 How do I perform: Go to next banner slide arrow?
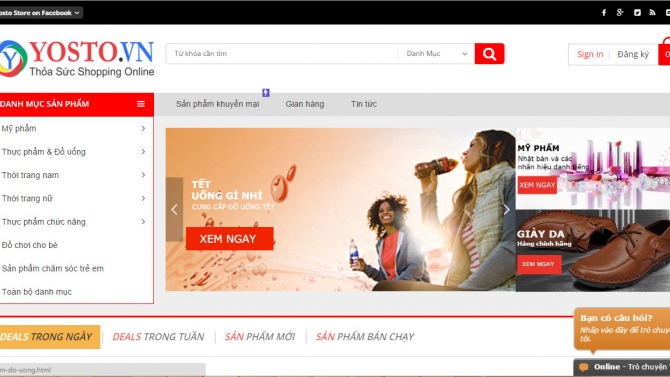click(506, 209)
